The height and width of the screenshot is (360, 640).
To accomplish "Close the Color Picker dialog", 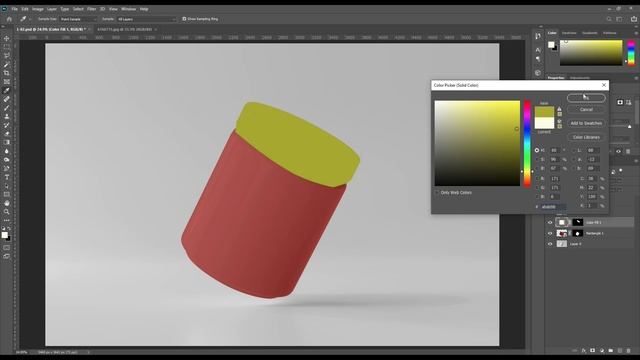I will 604,85.
